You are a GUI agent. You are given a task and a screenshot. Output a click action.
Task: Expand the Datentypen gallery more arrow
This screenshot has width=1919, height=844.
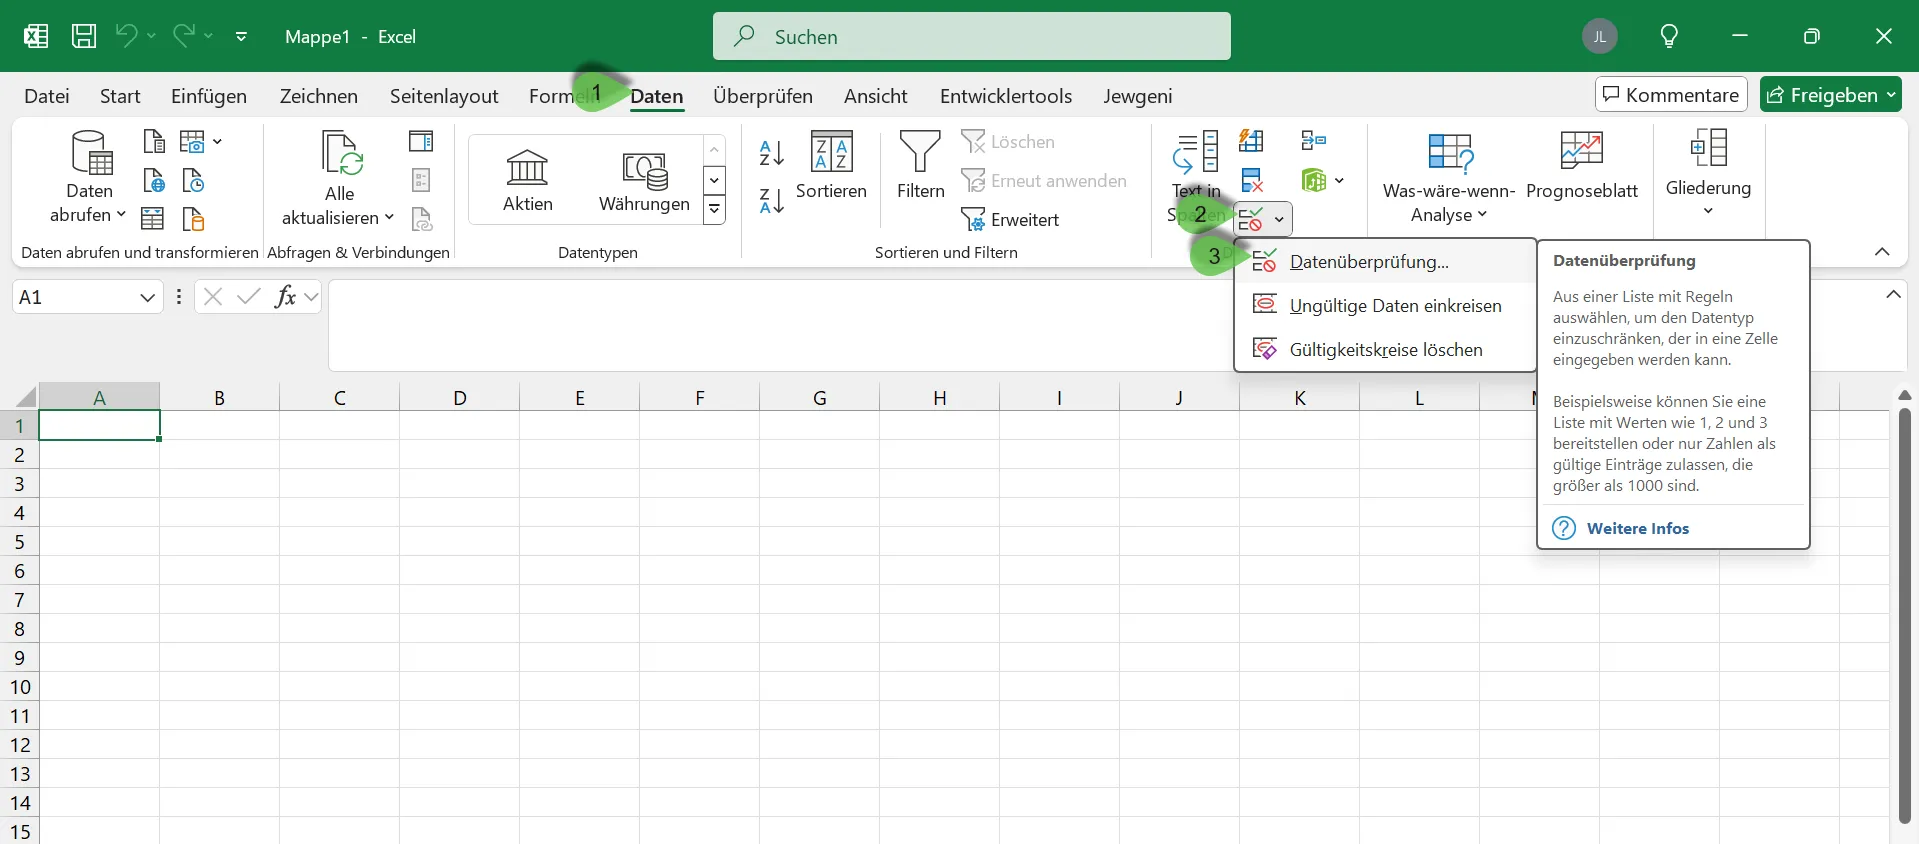[714, 210]
